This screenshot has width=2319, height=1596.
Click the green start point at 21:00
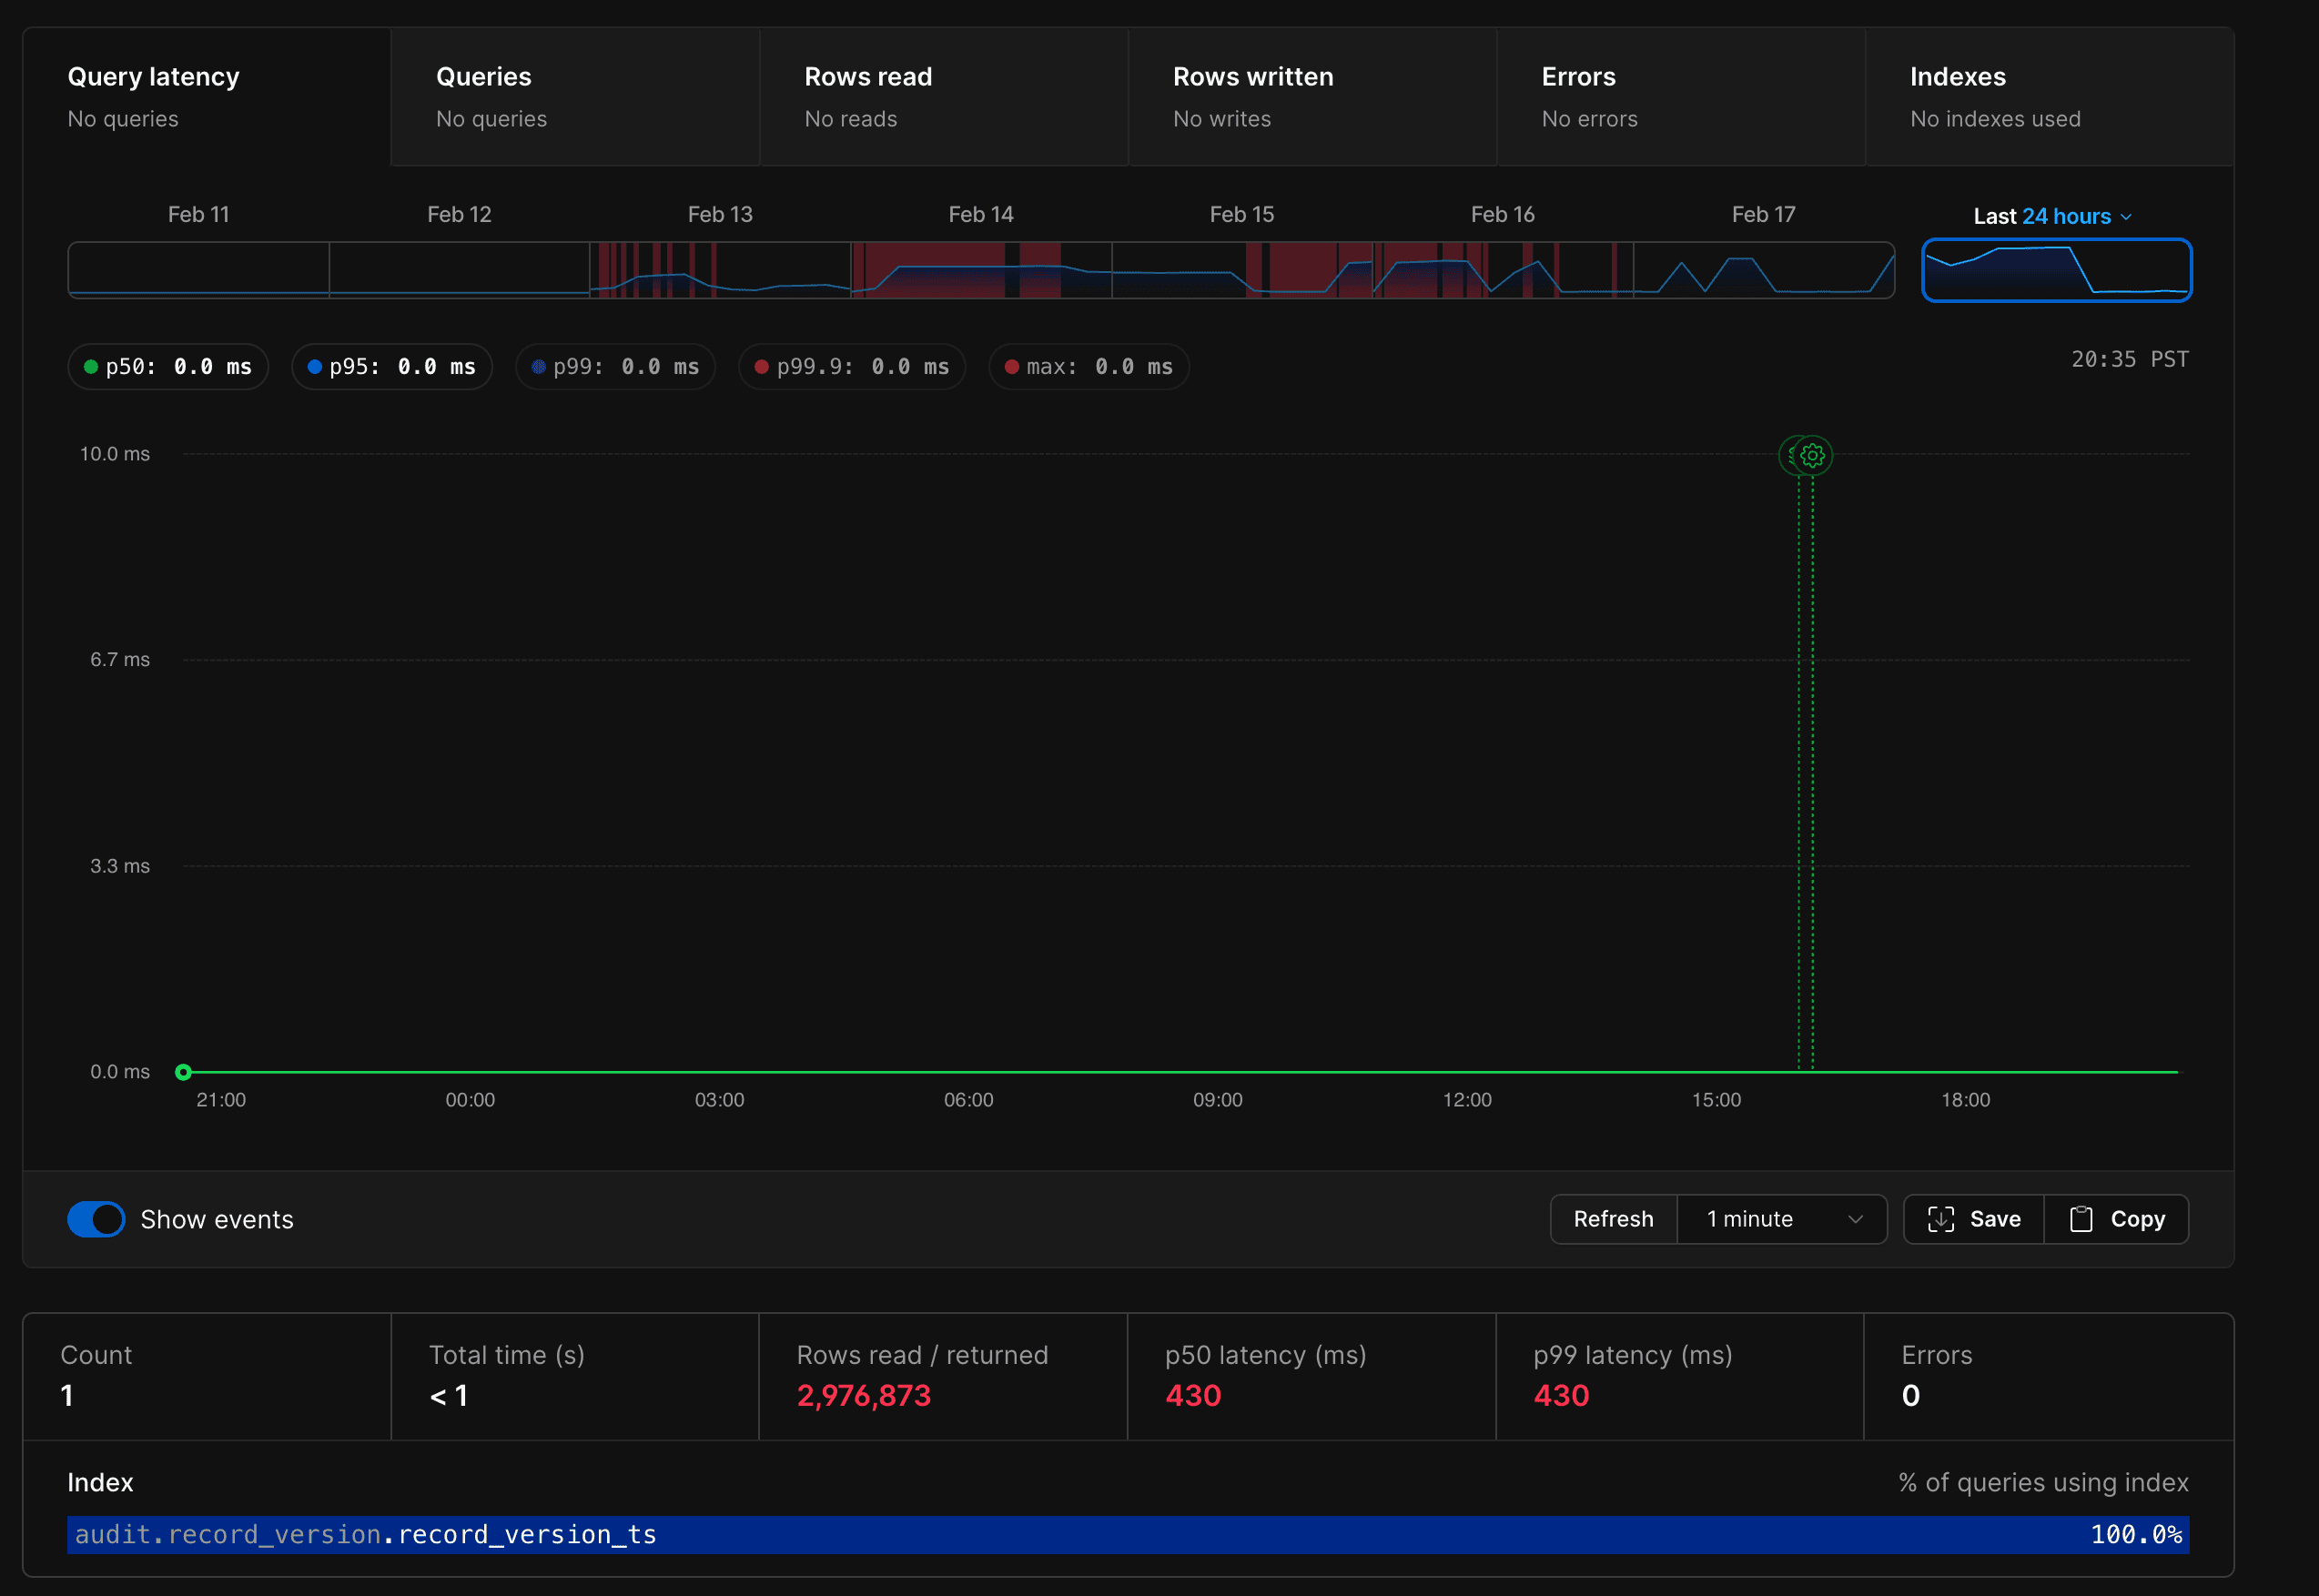point(183,1072)
